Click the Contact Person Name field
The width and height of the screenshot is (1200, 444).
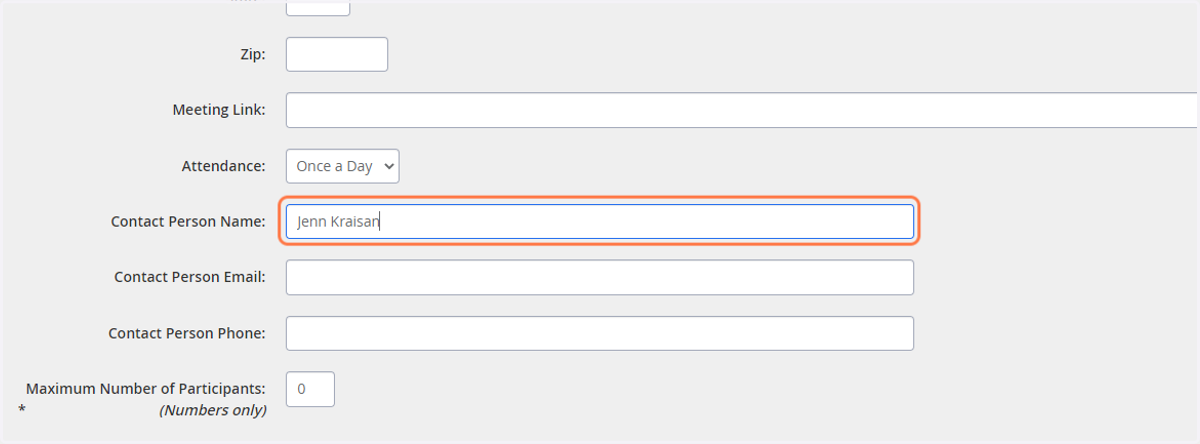(x=600, y=222)
